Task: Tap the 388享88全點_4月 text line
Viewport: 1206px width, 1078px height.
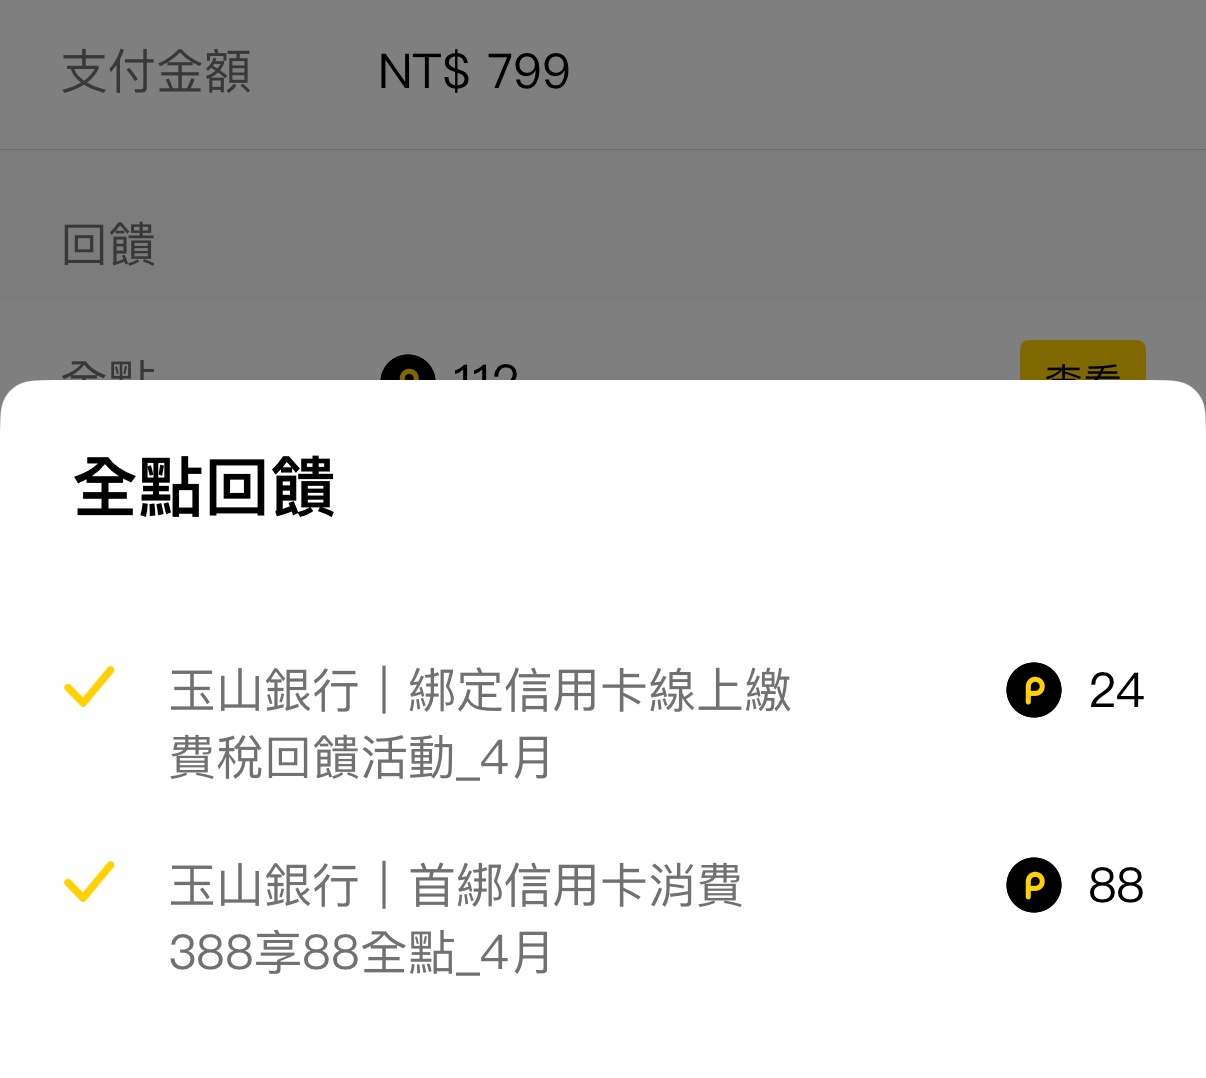Action: coord(360,953)
